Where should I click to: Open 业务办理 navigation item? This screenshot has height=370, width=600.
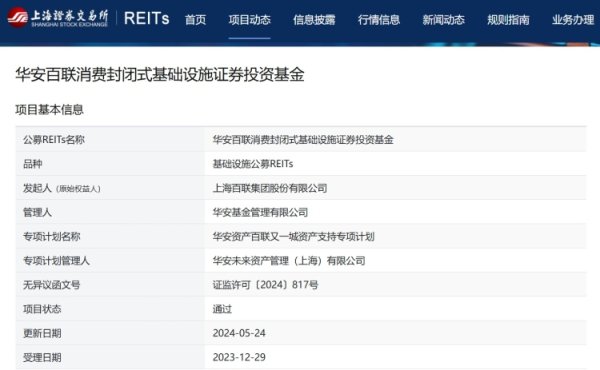[x=573, y=20]
